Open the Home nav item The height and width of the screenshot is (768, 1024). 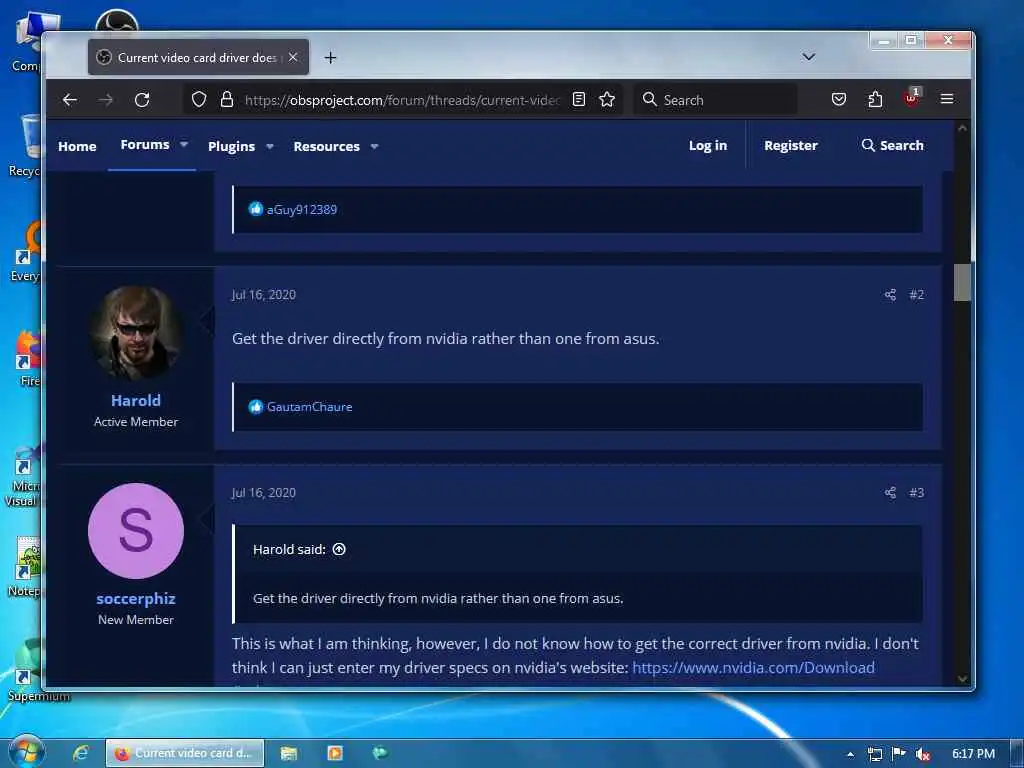click(x=77, y=146)
